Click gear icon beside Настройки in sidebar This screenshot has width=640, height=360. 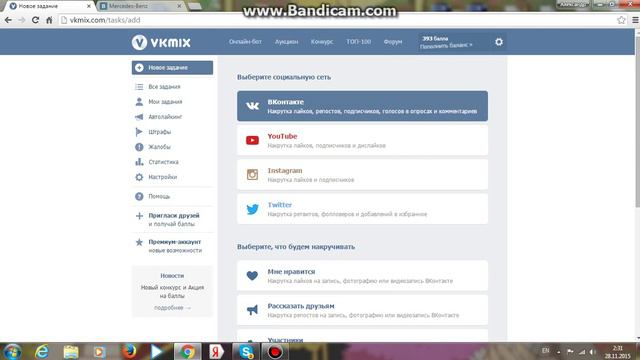pyautogui.click(x=139, y=177)
